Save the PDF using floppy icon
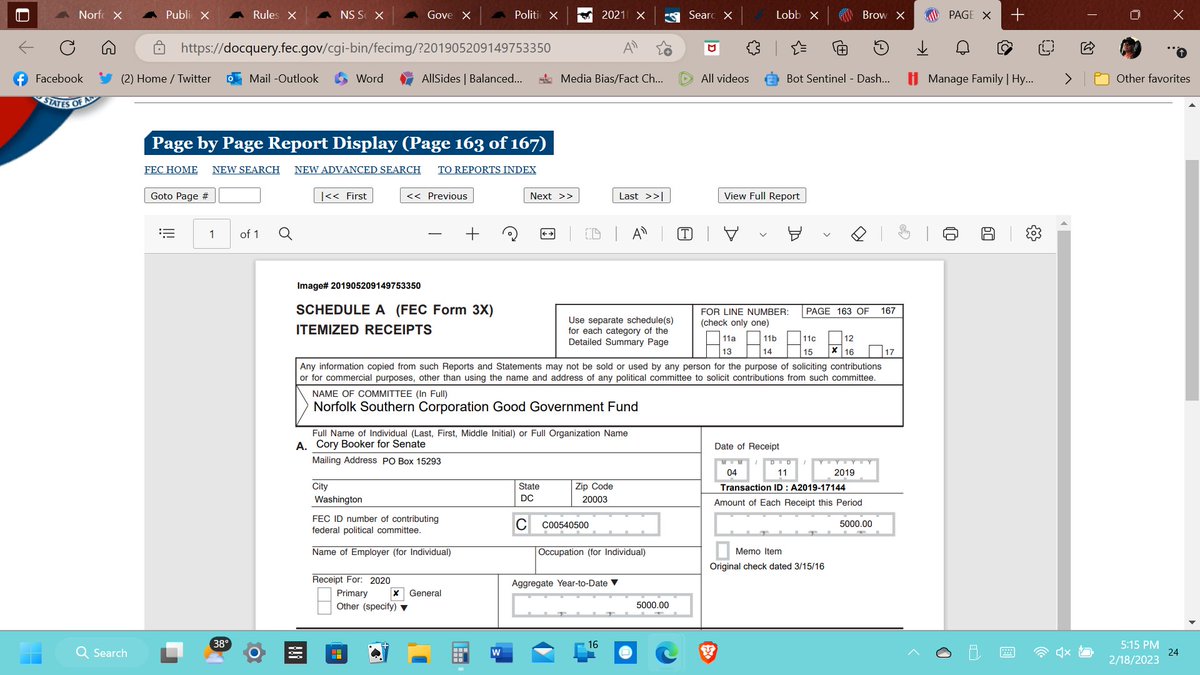Viewport: 1200px width, 675px height. point(988,234)
